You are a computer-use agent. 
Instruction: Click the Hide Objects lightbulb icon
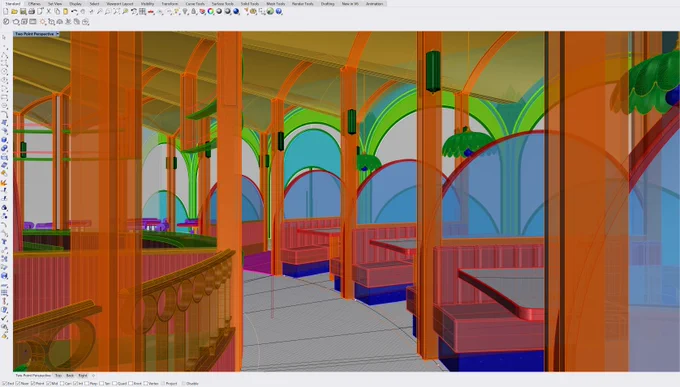point(185,11)
